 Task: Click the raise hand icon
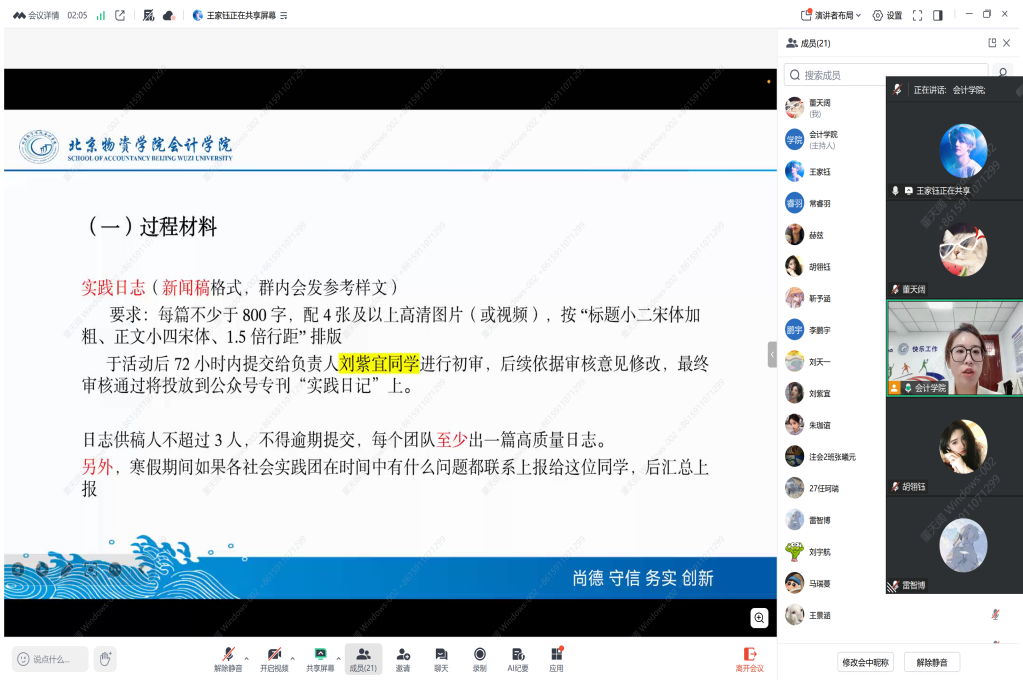[x=105, y=658]
